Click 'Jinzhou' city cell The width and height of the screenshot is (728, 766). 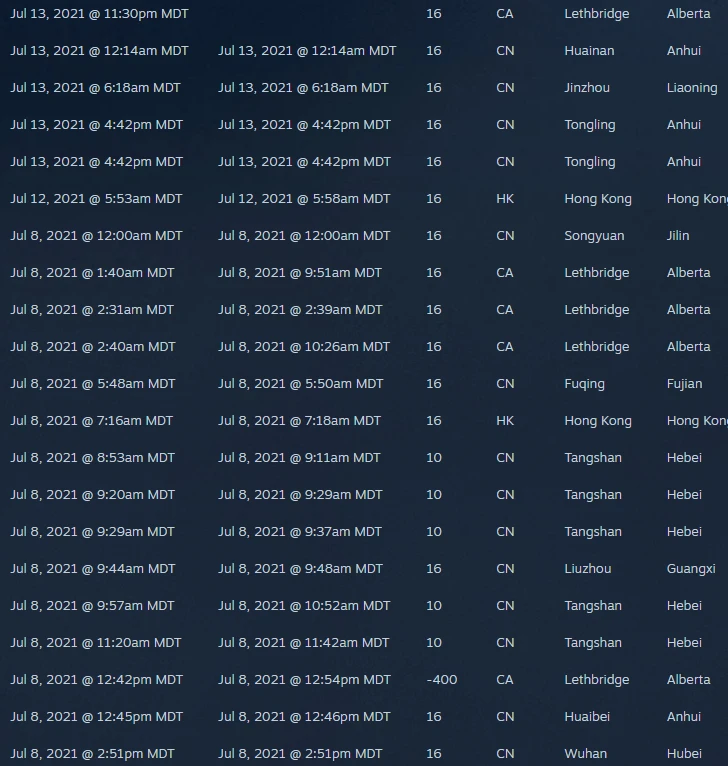click(587, 88)
